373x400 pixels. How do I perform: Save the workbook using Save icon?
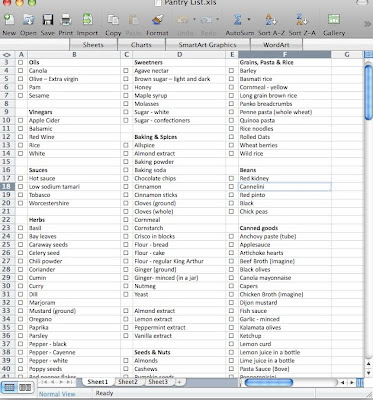pyautogui.click(x=48, y=20)
